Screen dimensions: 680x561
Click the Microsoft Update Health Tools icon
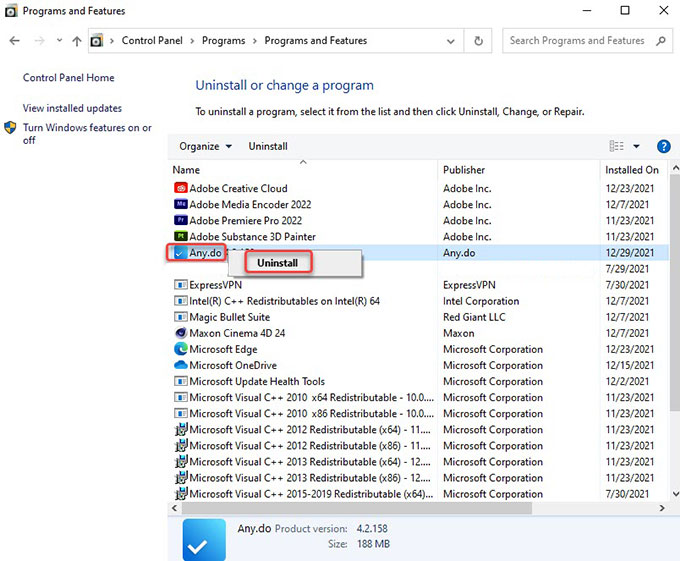[x=180, y=381]
